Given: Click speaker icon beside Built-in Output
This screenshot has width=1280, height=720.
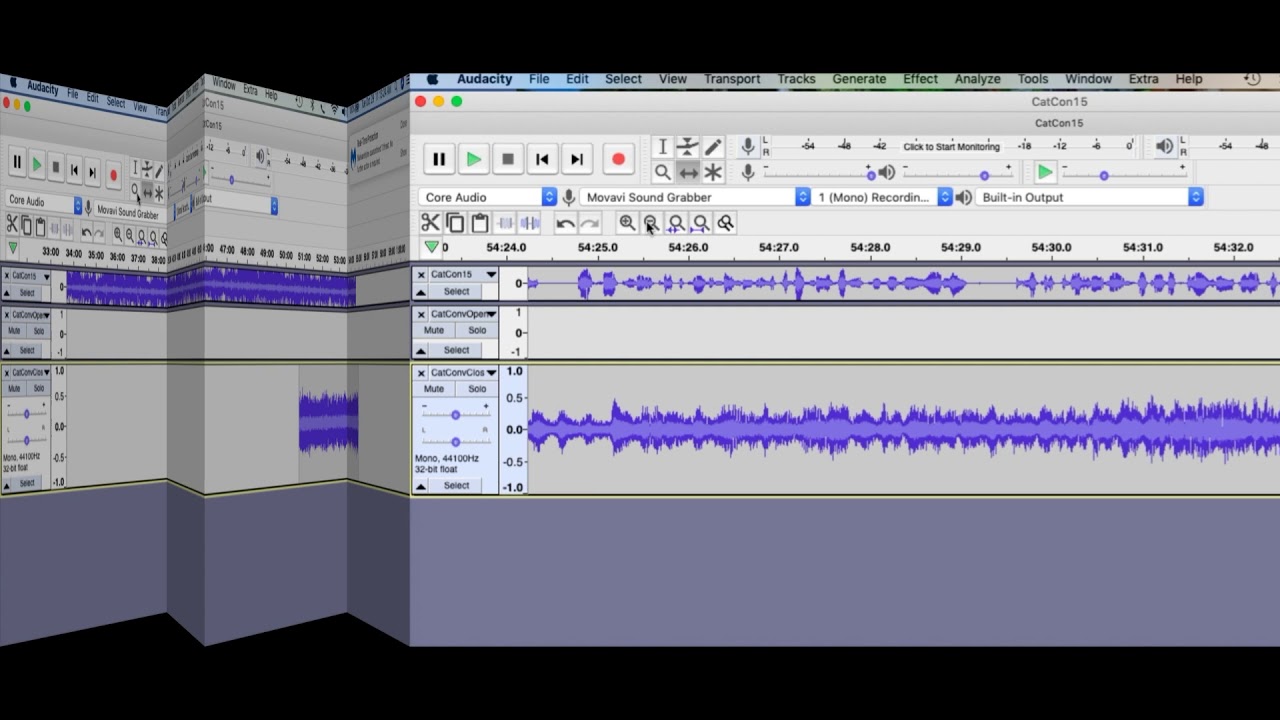Looking at the screenshot, I should [x=964, y=197].
